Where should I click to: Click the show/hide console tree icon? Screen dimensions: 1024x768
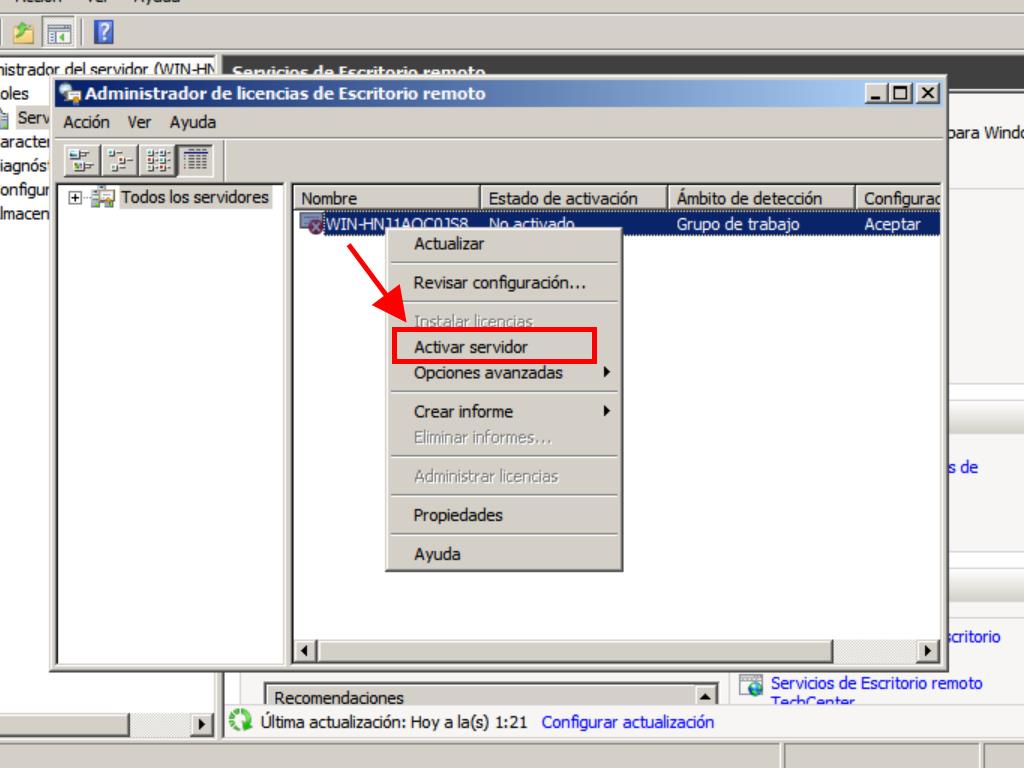pyautogui.click(x=60, y=33)
